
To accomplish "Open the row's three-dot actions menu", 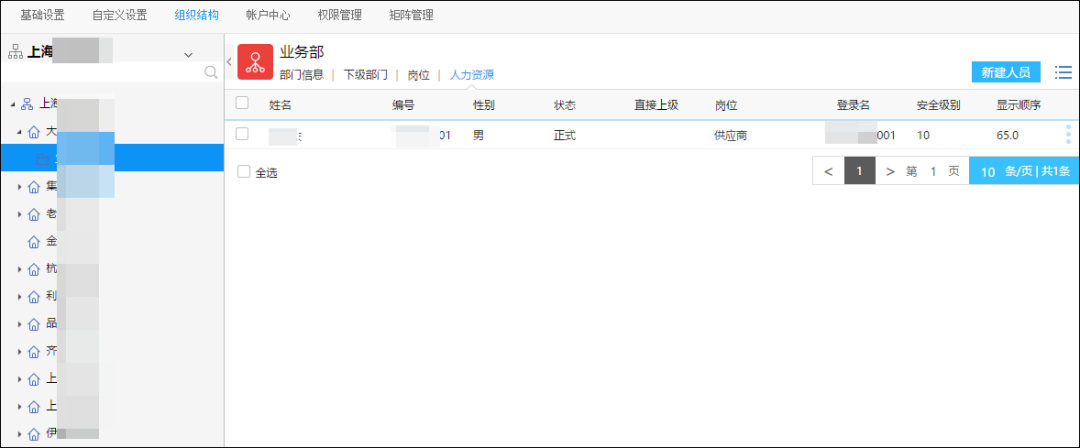I will click(1068, 134).
